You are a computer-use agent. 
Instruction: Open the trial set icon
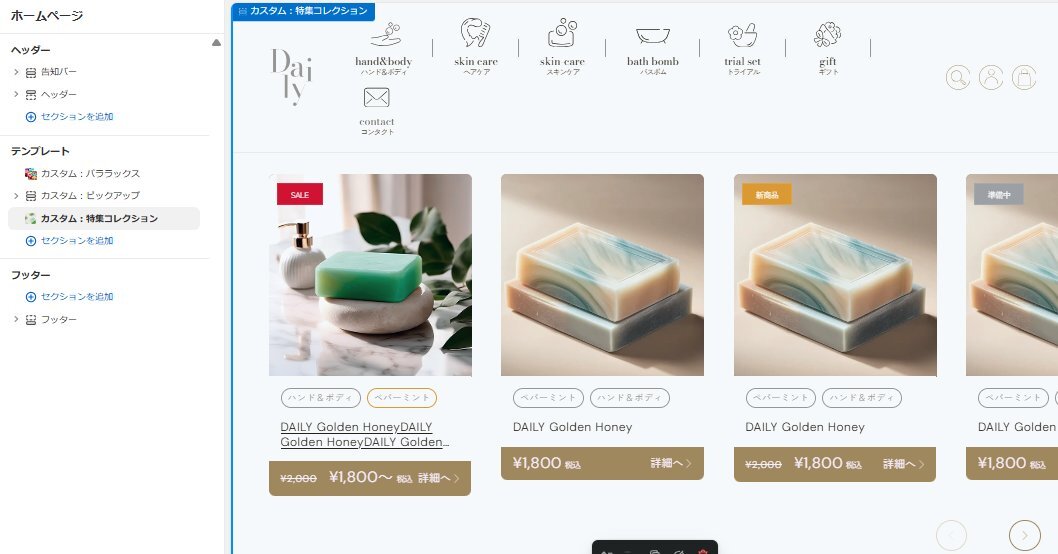click(x=742, y=35)
